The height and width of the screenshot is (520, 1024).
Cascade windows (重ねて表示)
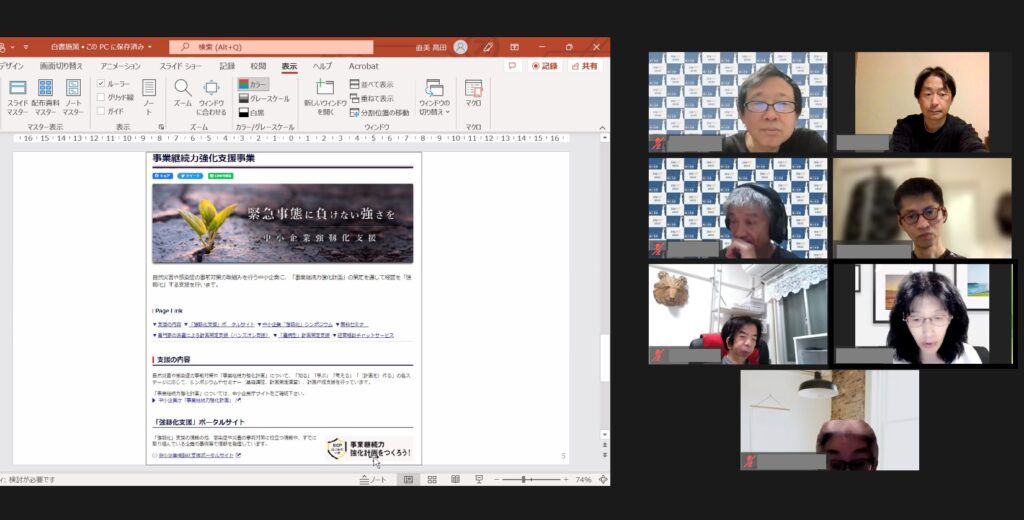tap(372, 99)
